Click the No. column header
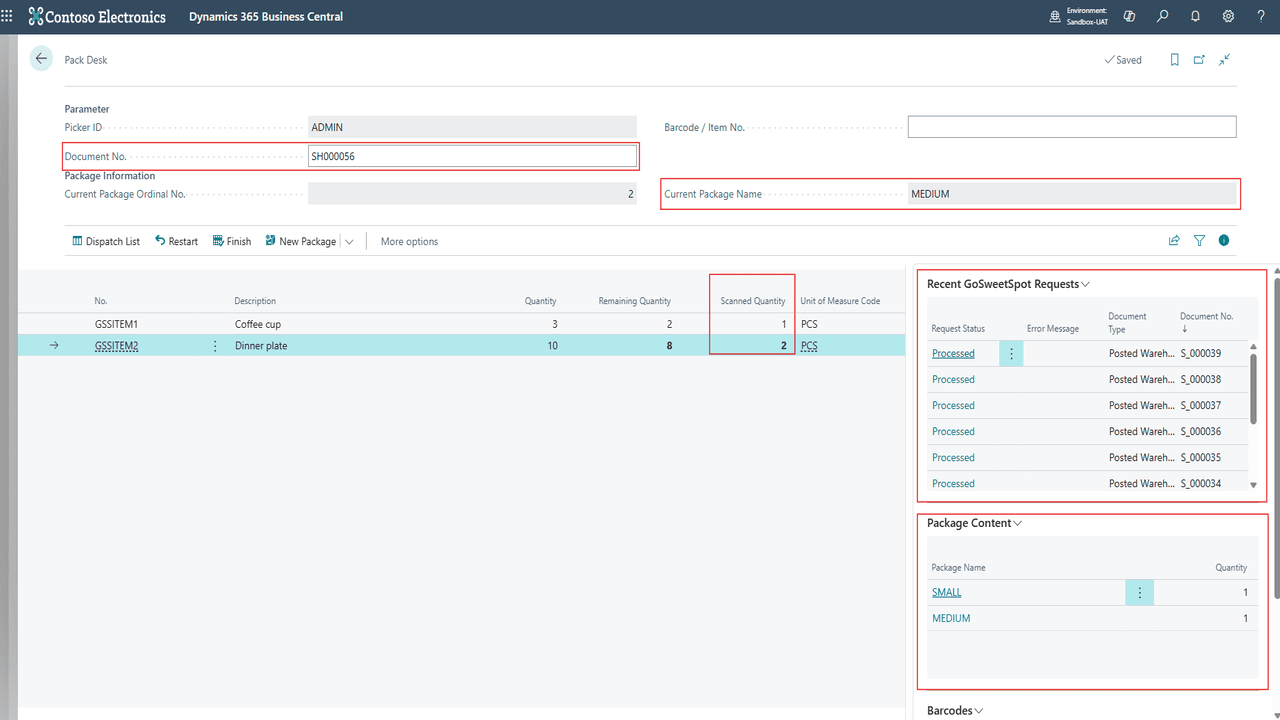This screenshot has height=720, width=1280. coord(101,301)
